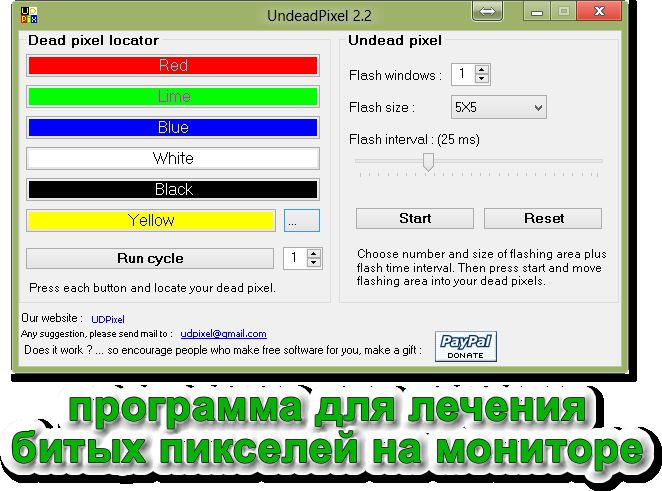Show the White test screen

pos(173,159)
